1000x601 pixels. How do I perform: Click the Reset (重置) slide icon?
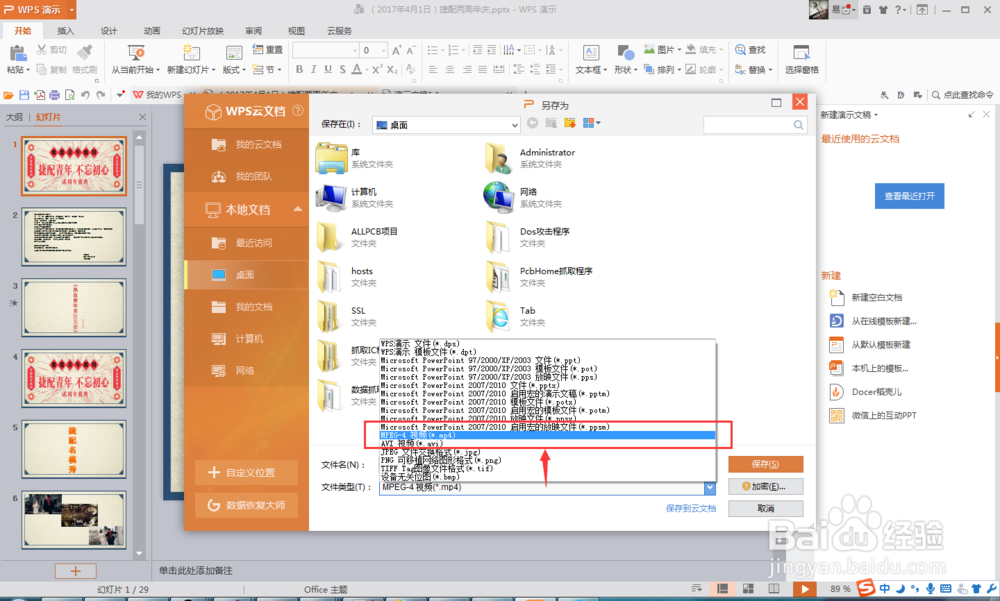coord(258,49)
